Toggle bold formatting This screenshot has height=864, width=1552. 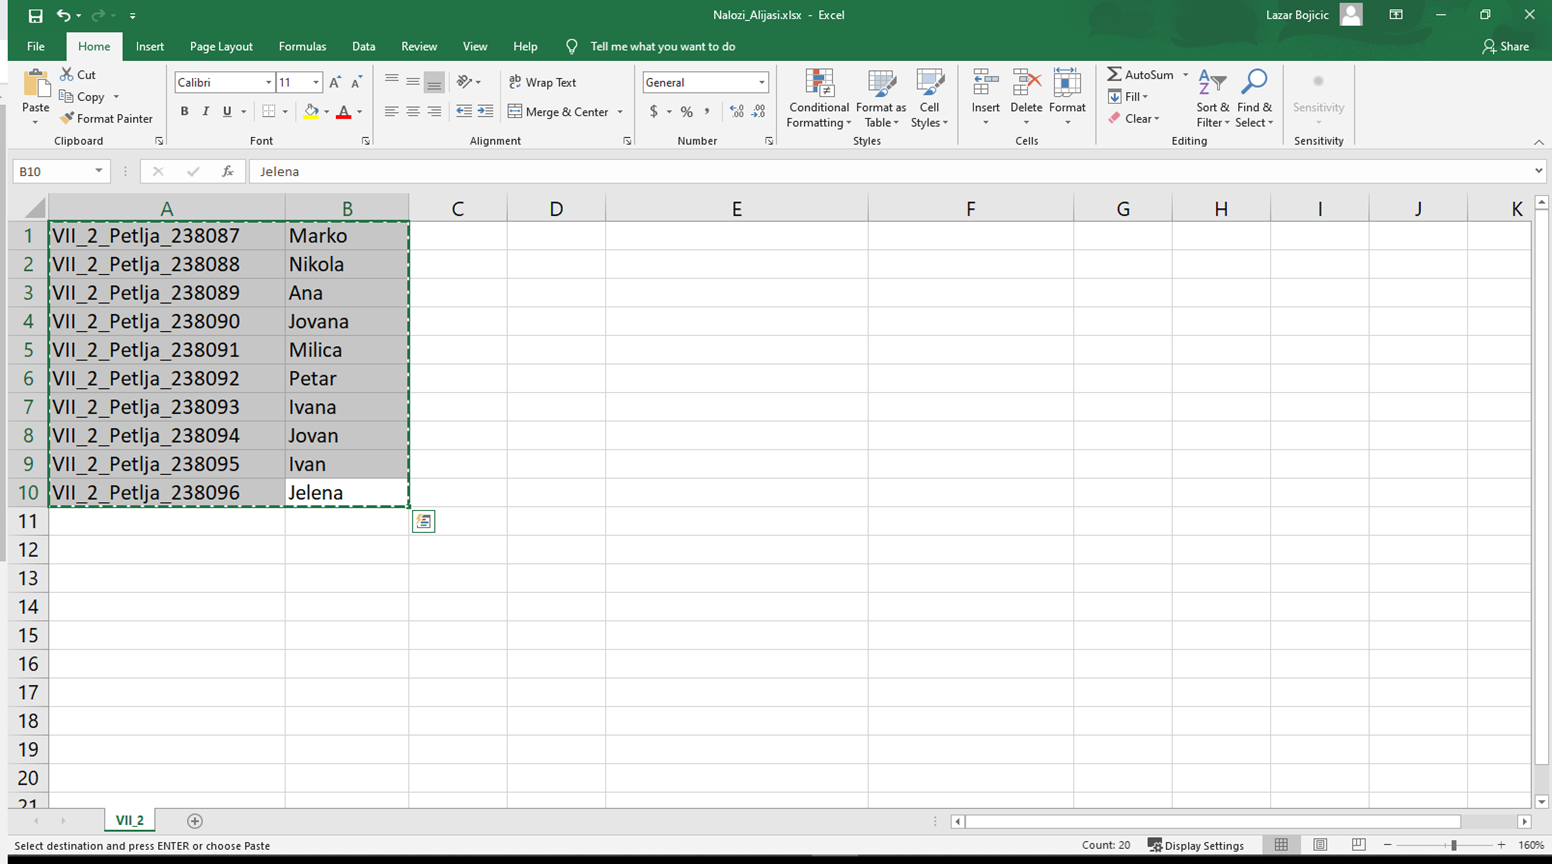click(184, 112)
